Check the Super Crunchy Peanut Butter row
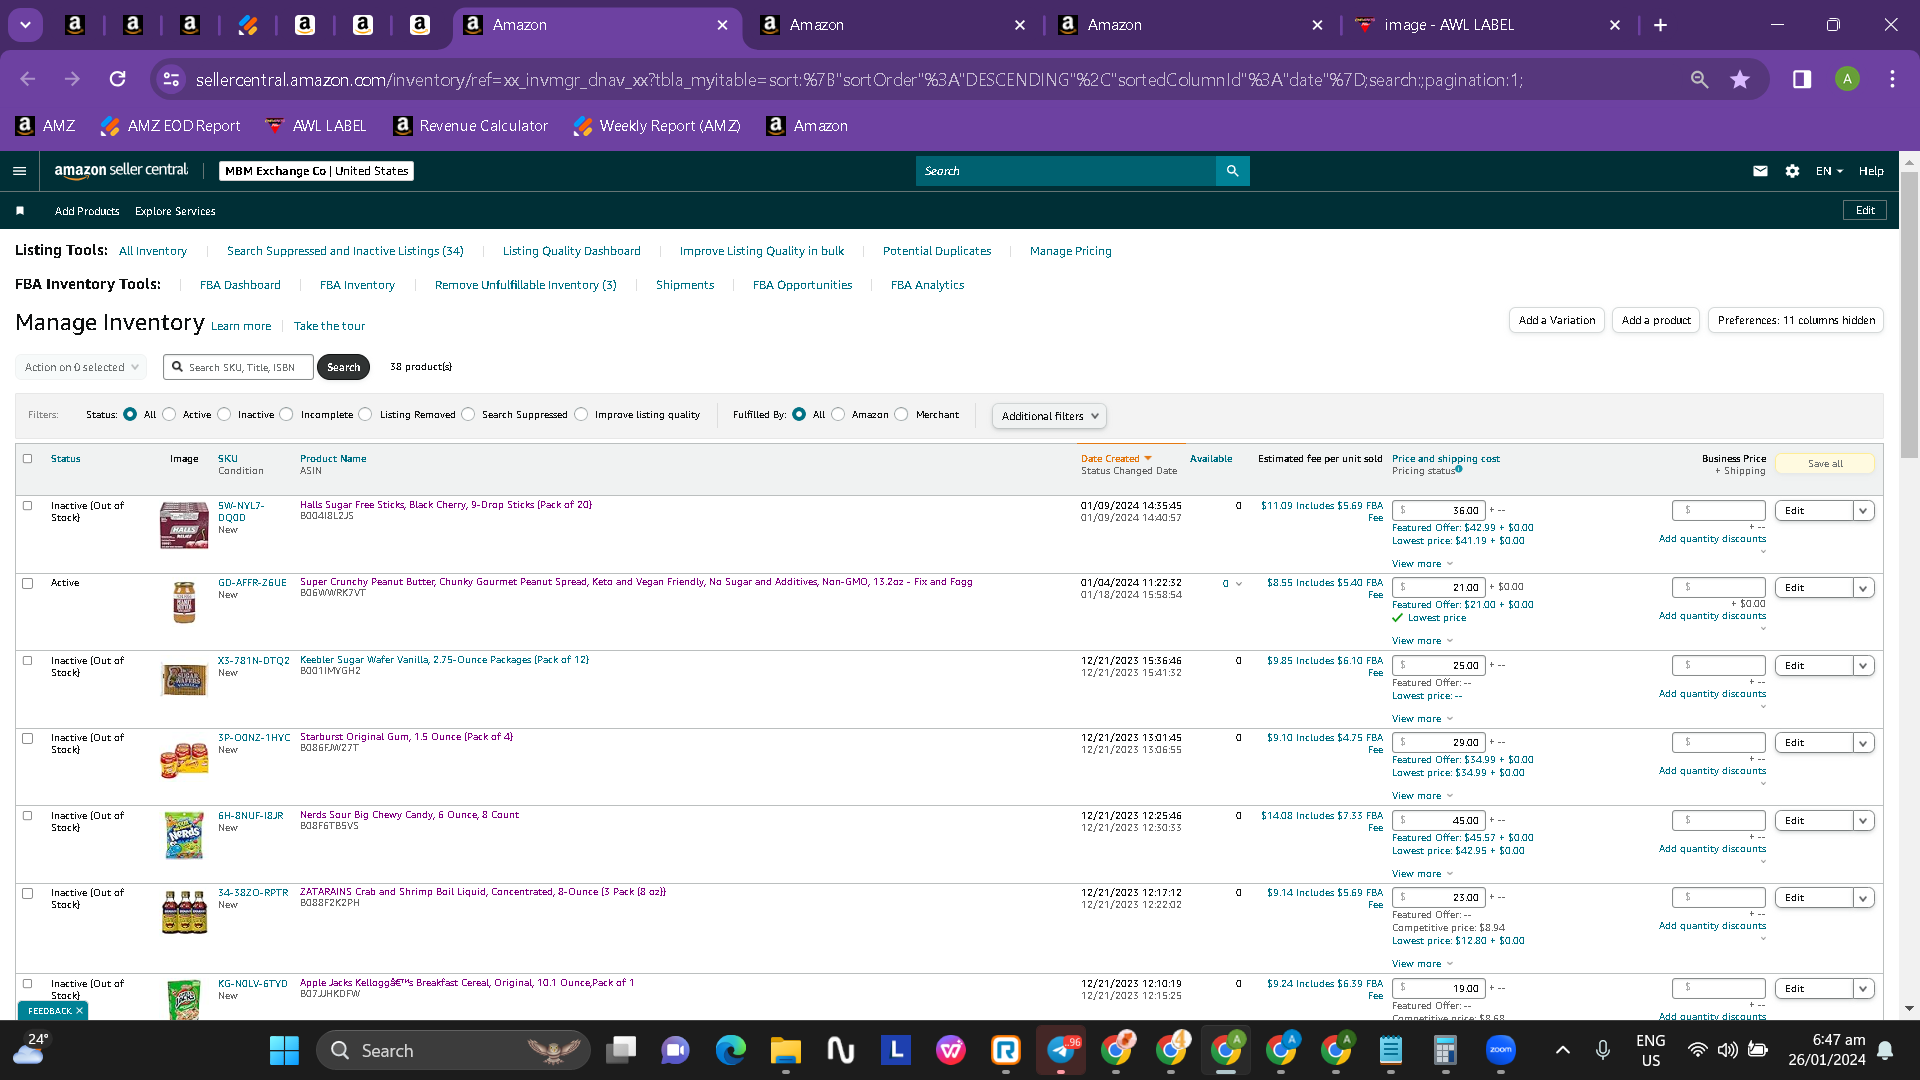The width and height of the screenshot is (1920, 1080). [28, 583]
